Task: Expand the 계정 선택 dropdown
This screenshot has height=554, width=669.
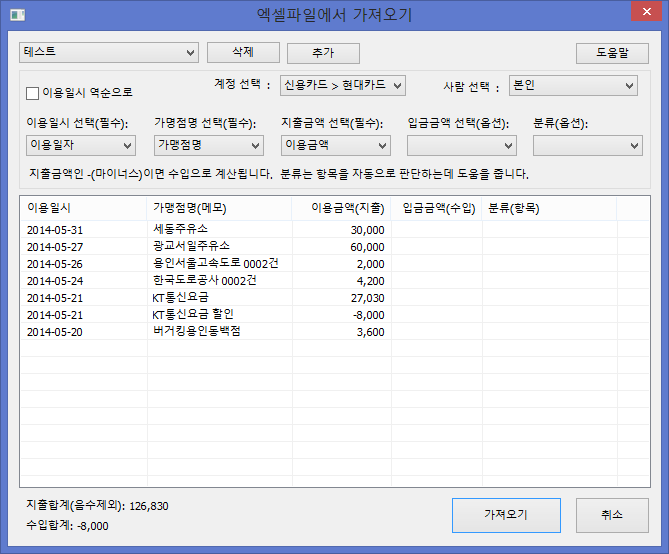Action: 342,86
